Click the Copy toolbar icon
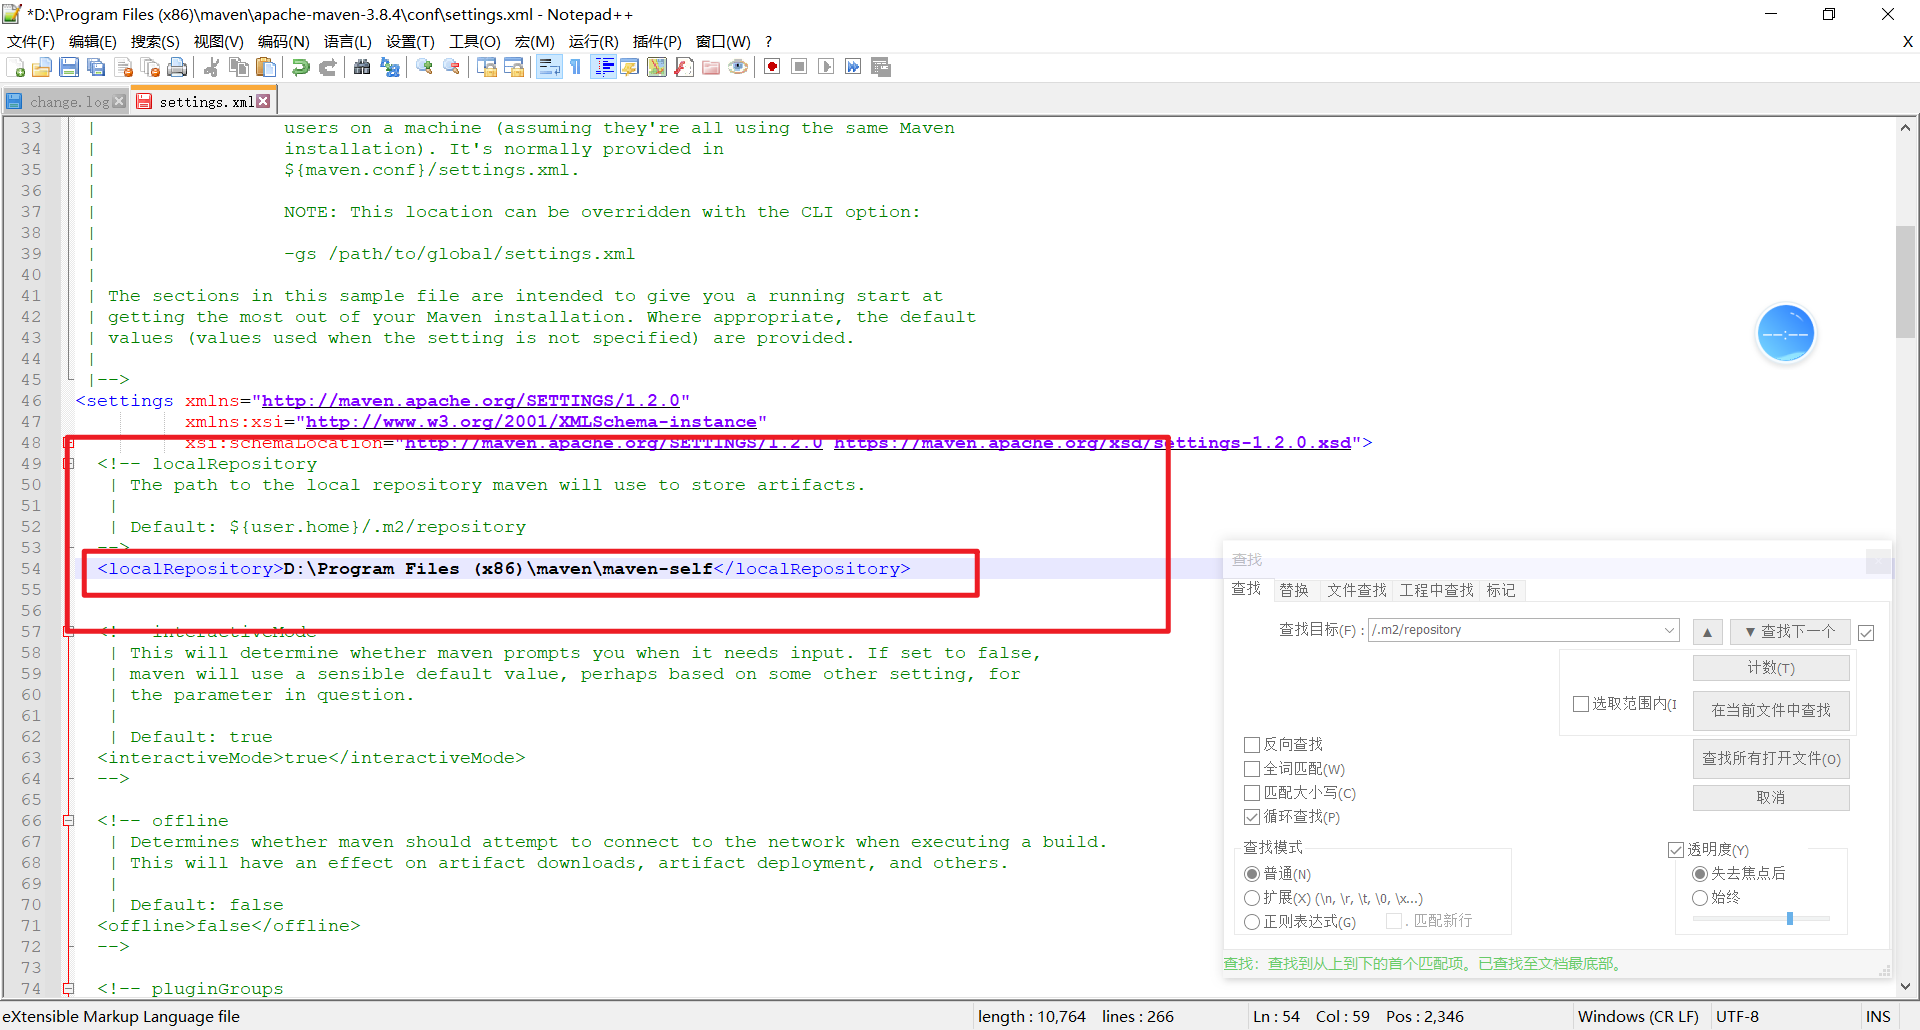This screenshot has width=1920, height=1030. pos(239,67)
